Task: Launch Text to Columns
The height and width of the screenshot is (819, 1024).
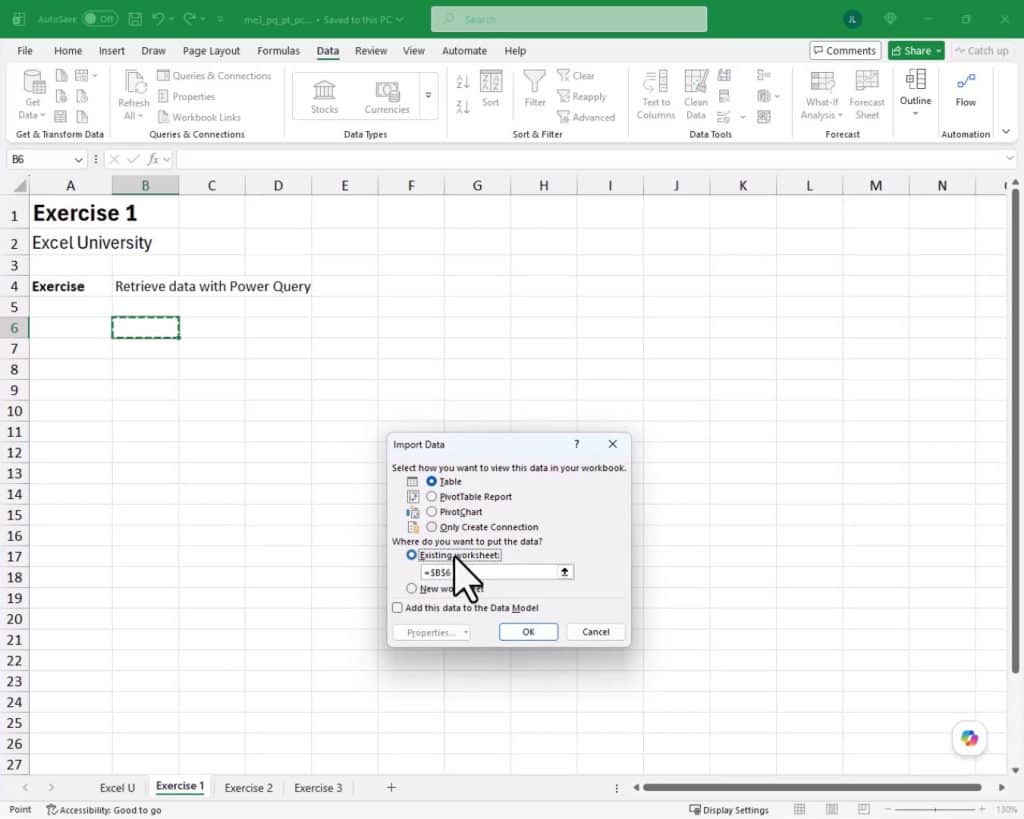Action: coord(656,95)
